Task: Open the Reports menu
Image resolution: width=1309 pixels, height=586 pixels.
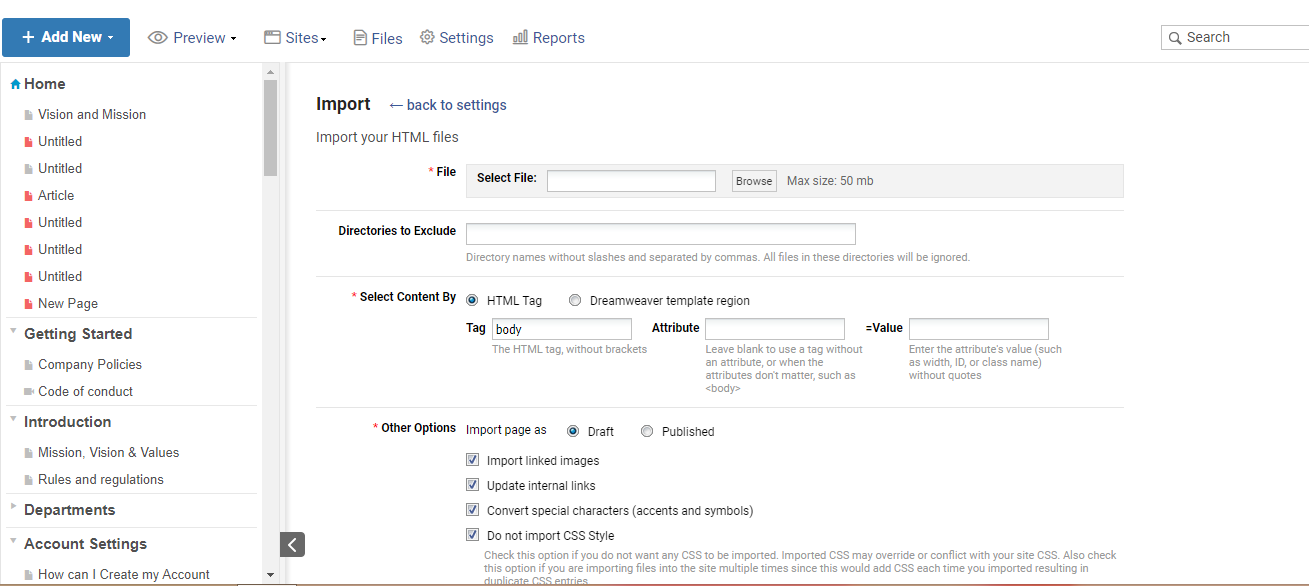Action: (549, 37)
